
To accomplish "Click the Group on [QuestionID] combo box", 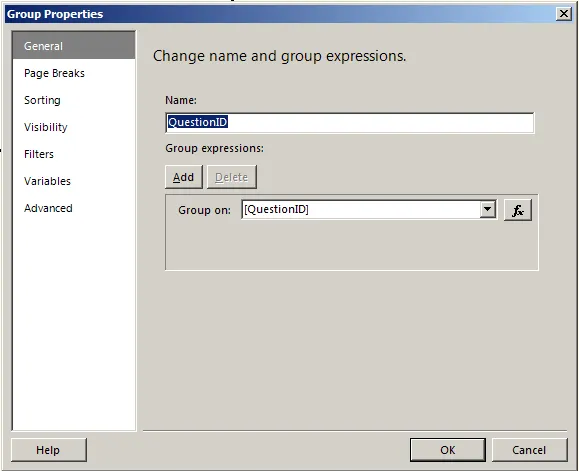I will point(369,210).
